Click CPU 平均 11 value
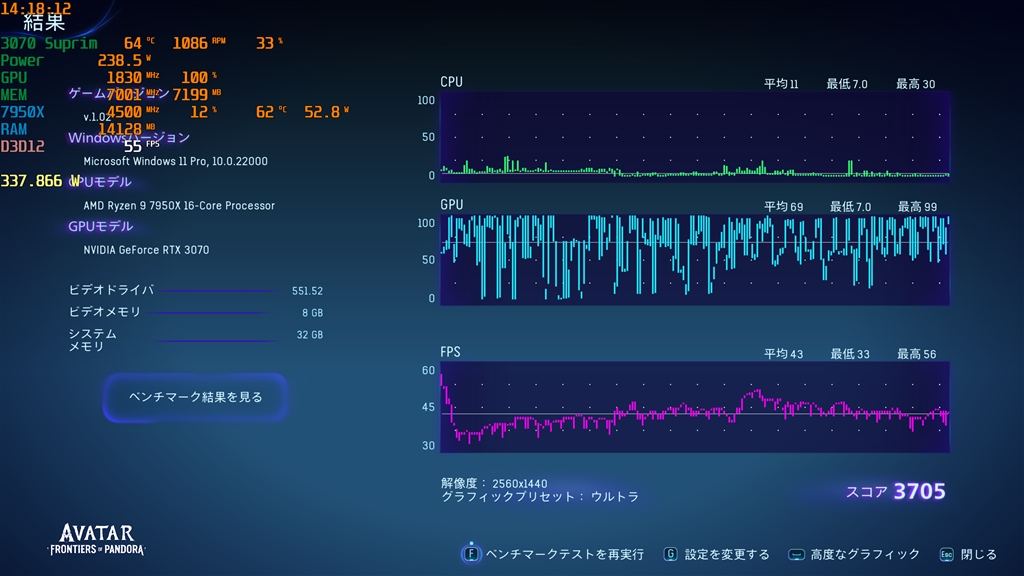The width and height of the screenshot is (1024, 576). [x=781, y=84]
